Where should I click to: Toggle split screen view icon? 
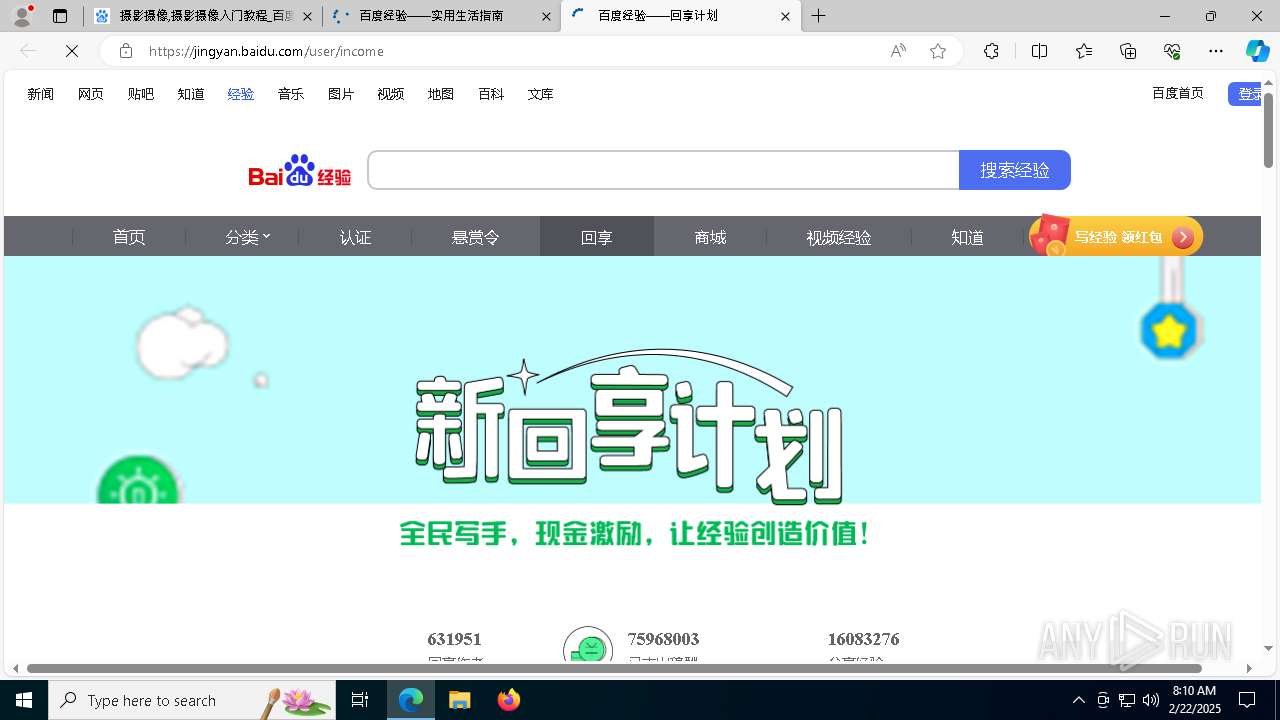pos(1039,51)
